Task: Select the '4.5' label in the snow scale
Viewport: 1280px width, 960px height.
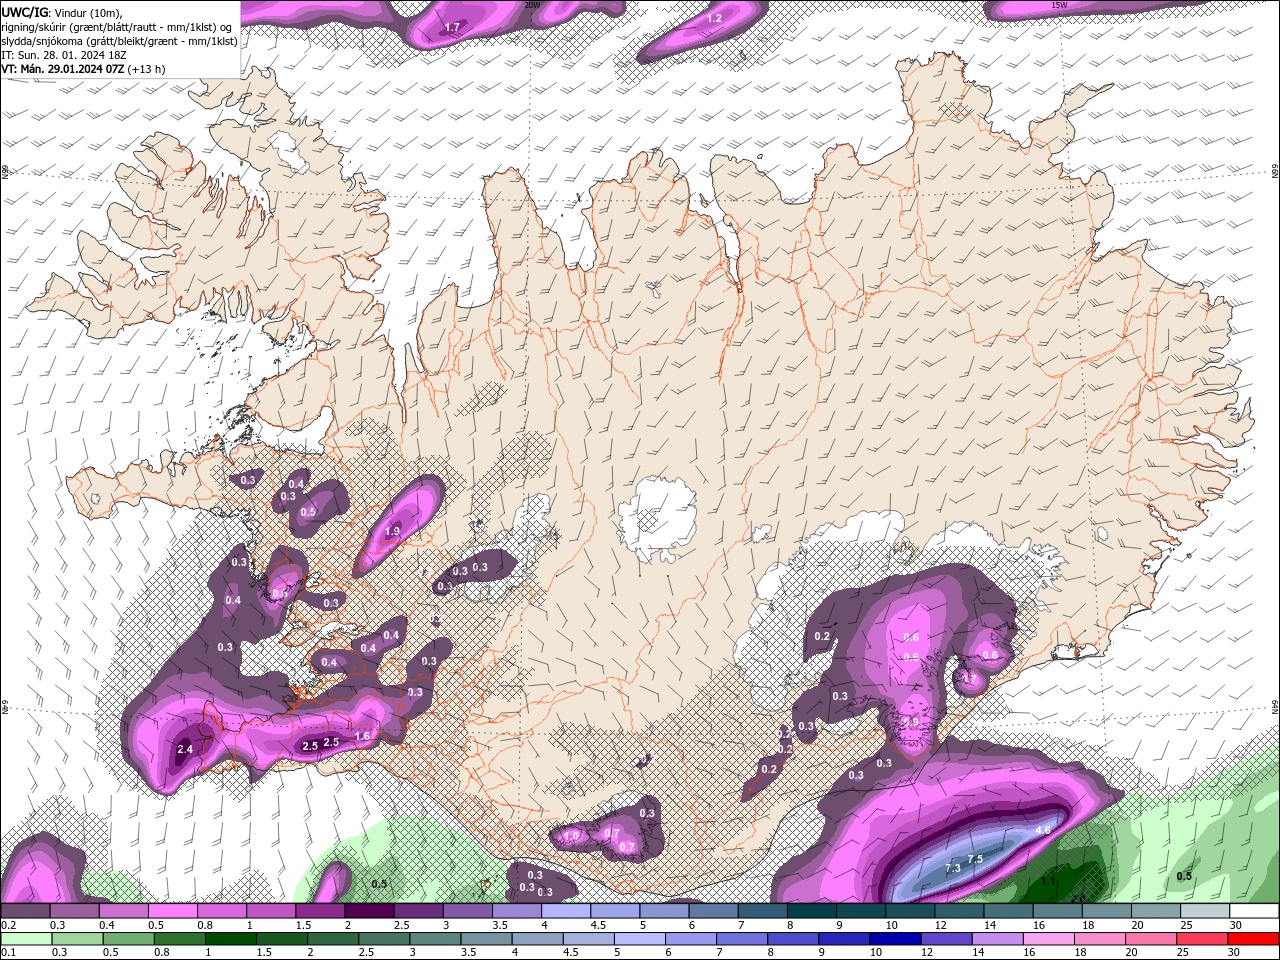Action: pyautogui.click(x=598, y=925)
